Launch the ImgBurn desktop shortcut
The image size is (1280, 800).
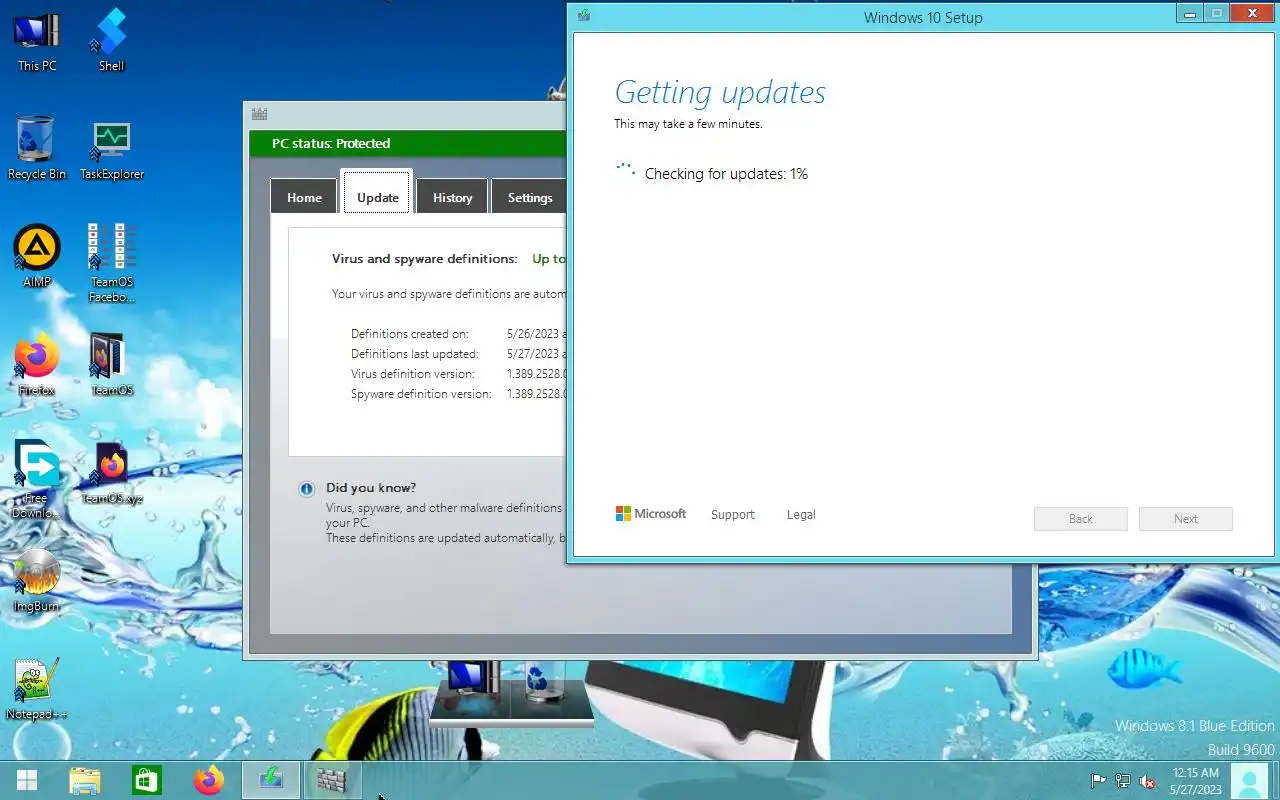pos(37,580)
